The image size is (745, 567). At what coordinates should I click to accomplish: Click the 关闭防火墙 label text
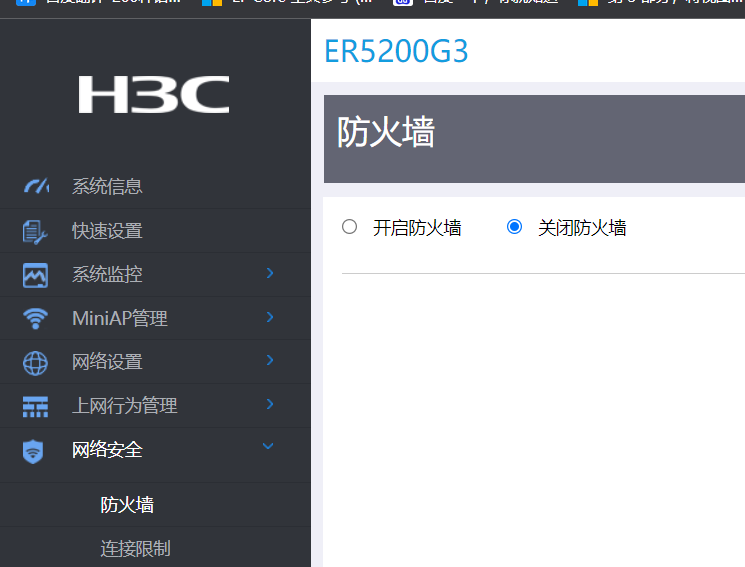582,228
